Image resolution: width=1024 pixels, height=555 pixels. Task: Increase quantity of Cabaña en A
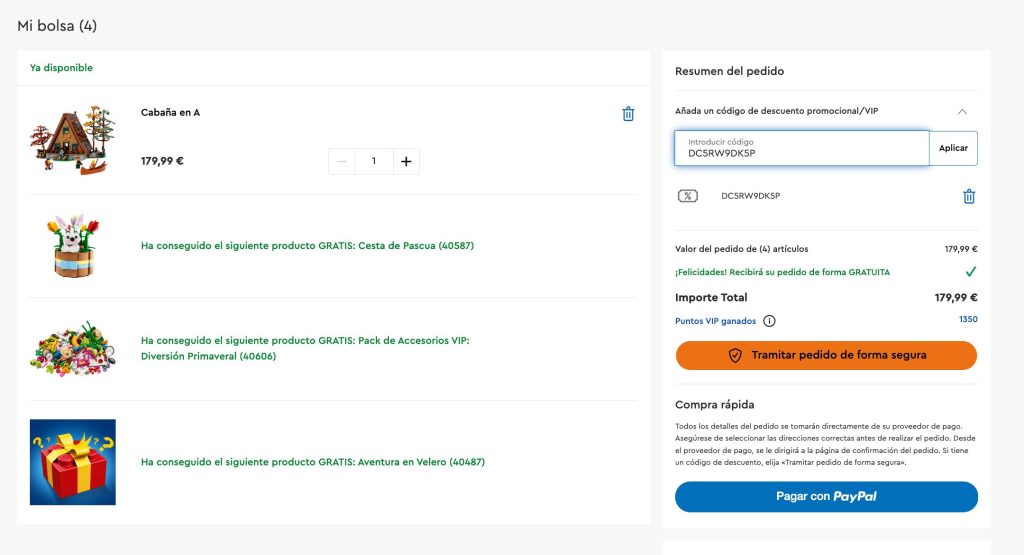406,161
